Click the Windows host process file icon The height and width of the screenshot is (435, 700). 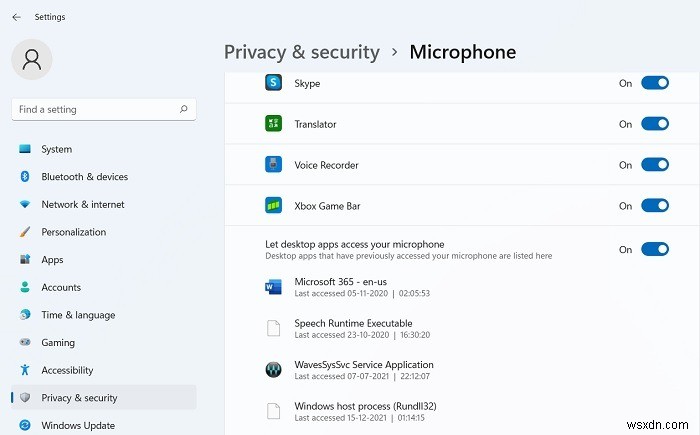273,411
